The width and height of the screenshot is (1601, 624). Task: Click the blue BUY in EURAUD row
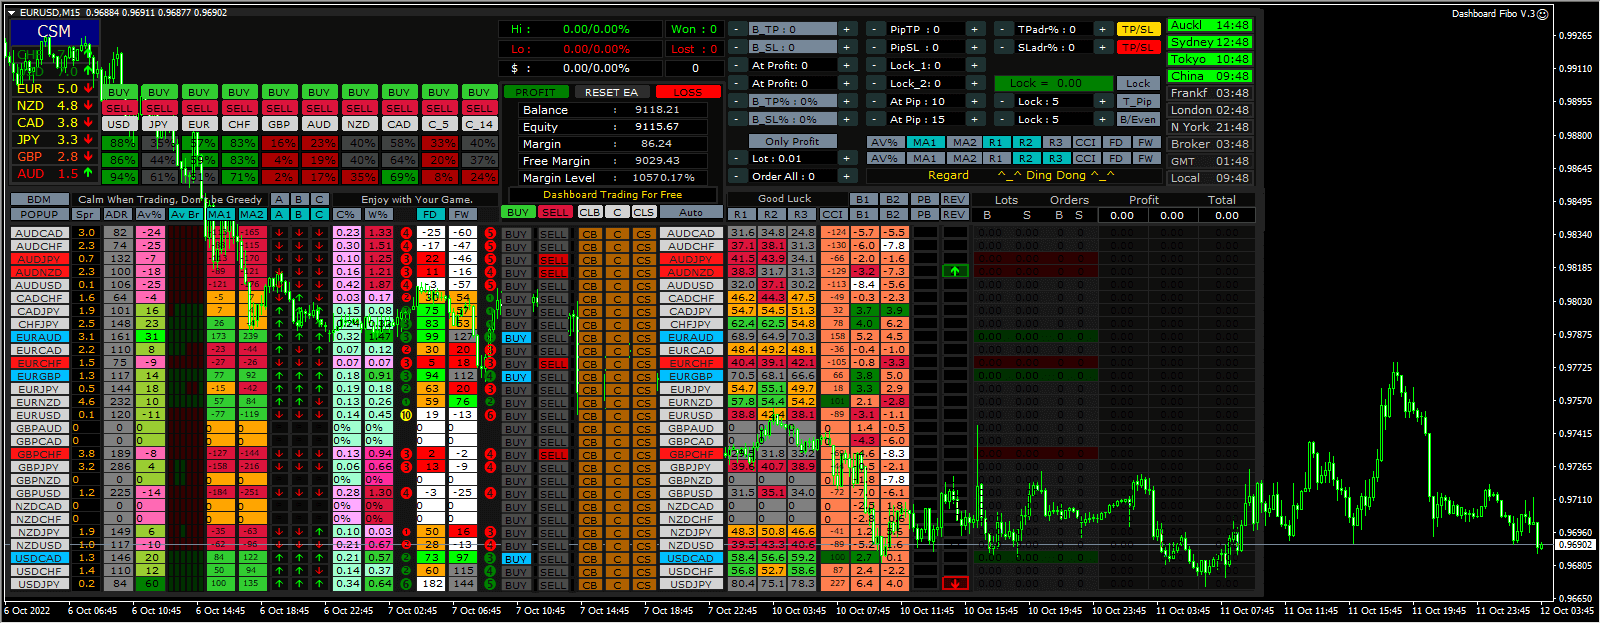[x=516, y=337]
